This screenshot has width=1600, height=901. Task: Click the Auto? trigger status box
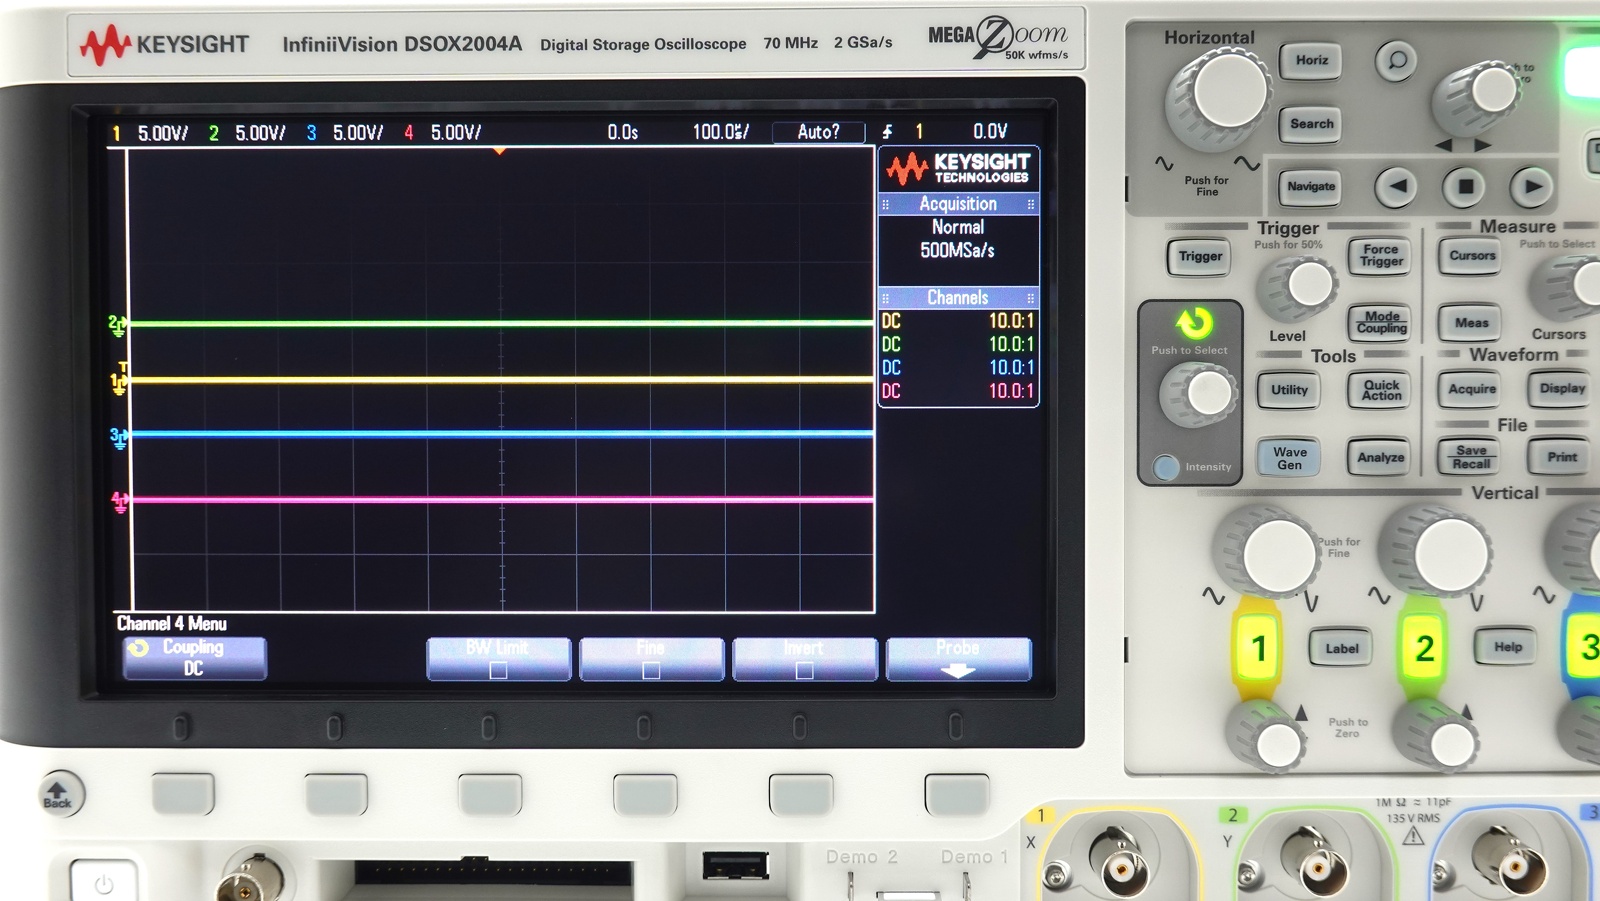[818, 132]
